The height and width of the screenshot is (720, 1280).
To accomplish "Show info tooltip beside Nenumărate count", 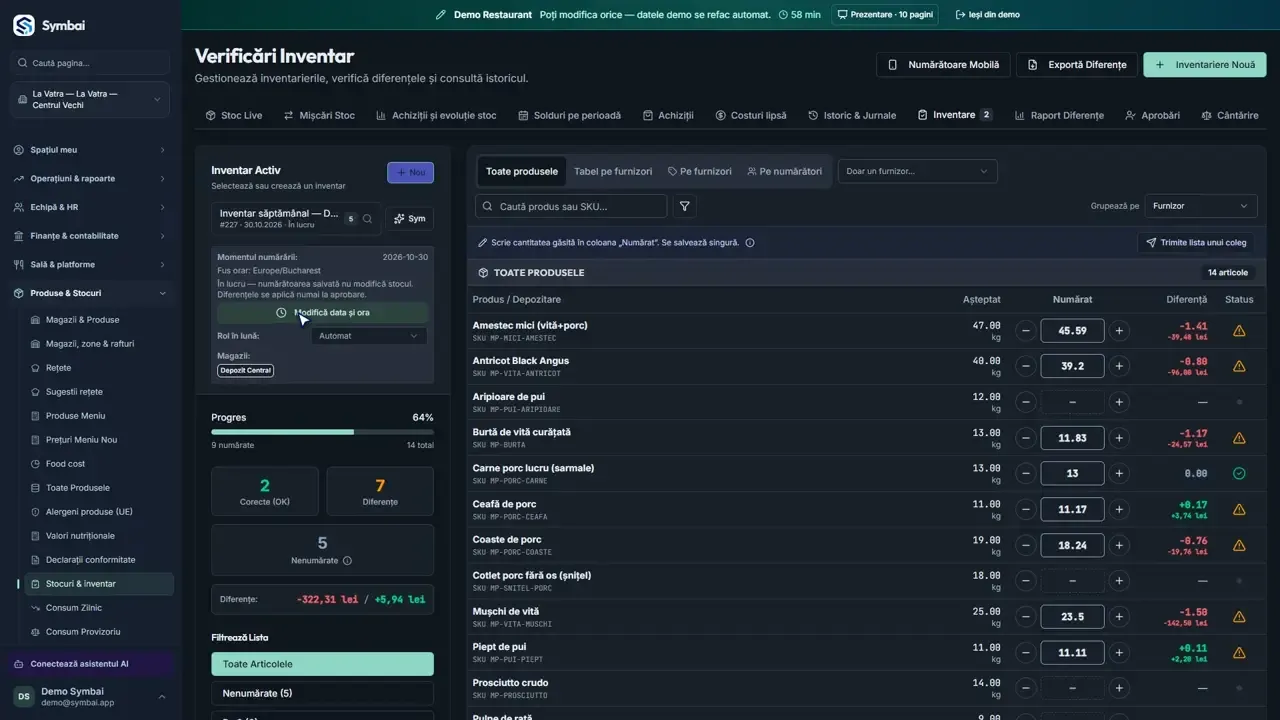I will [347, 561].
